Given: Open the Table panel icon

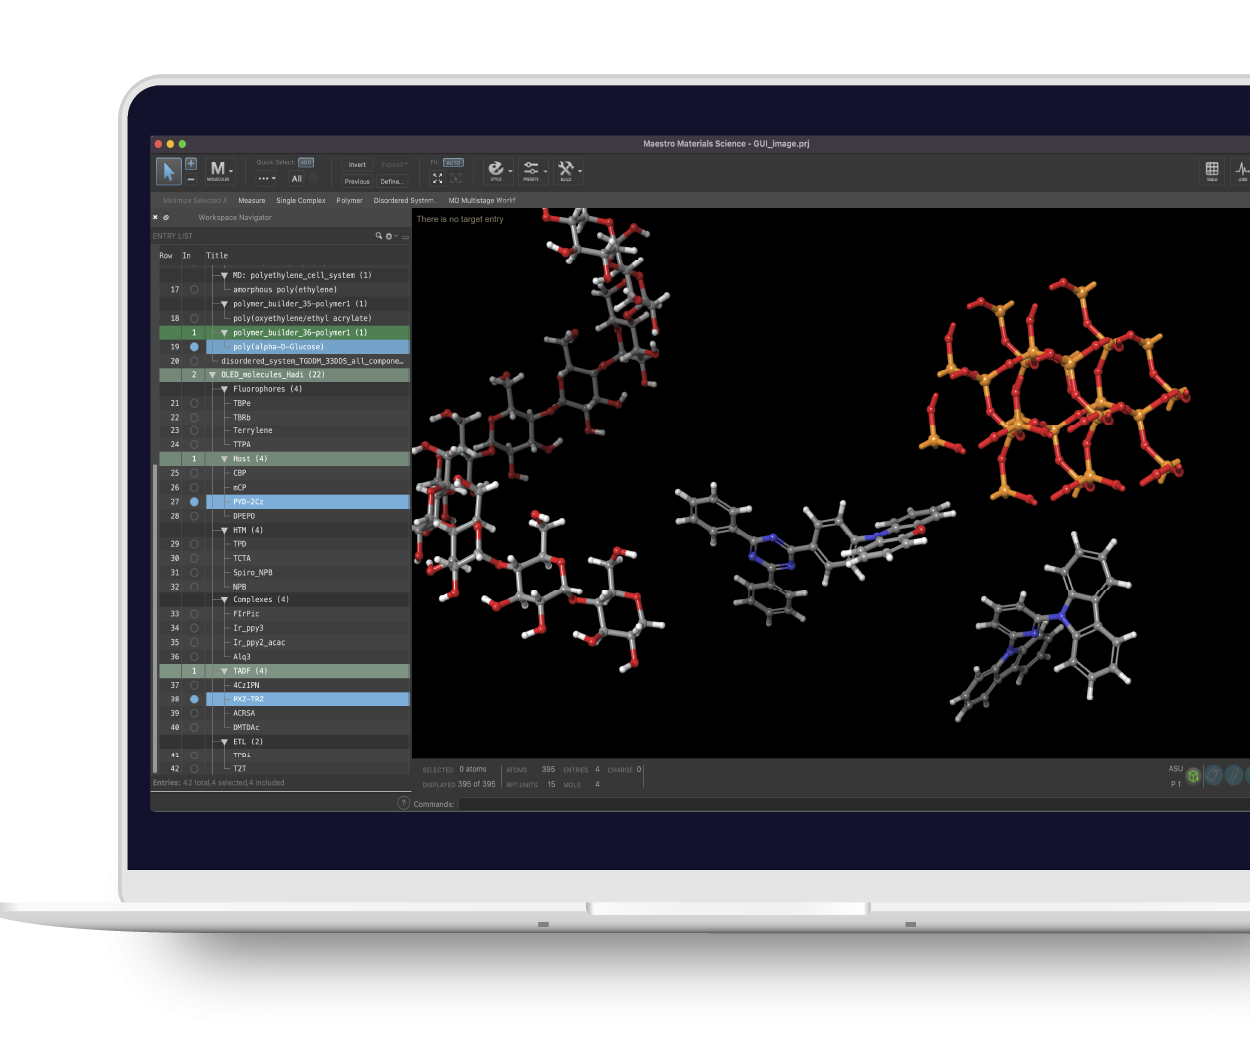Looking at the screenshot, I should coord(1211,170).
